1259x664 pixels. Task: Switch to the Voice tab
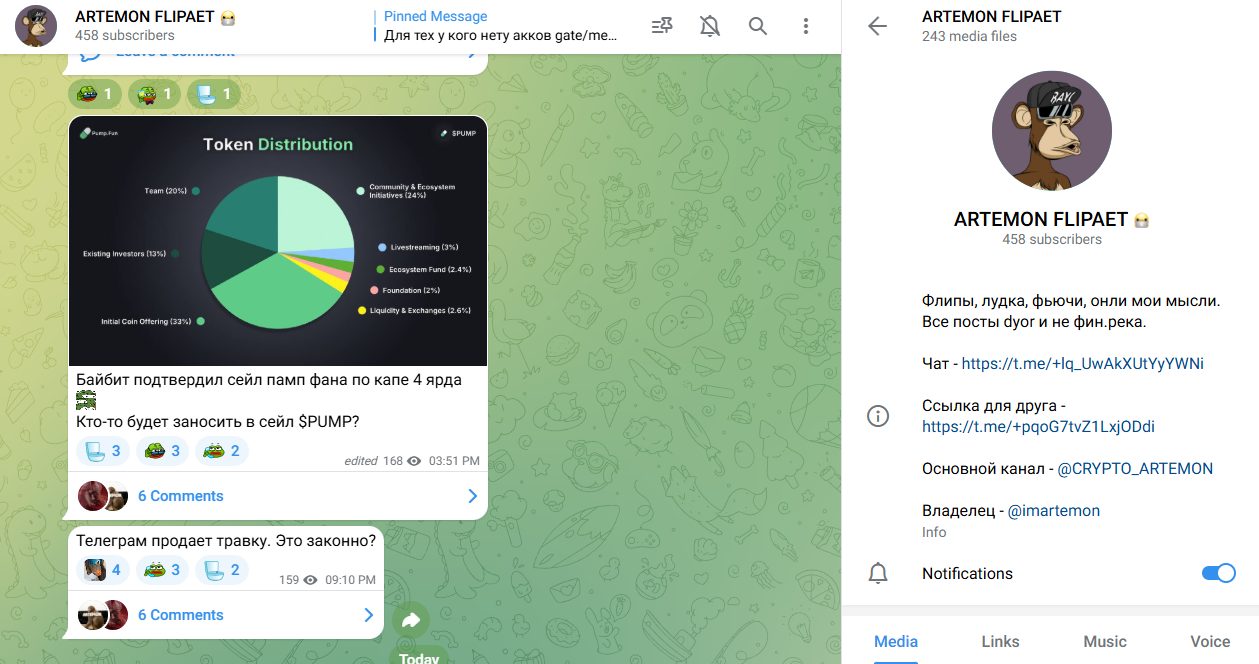1210,641
